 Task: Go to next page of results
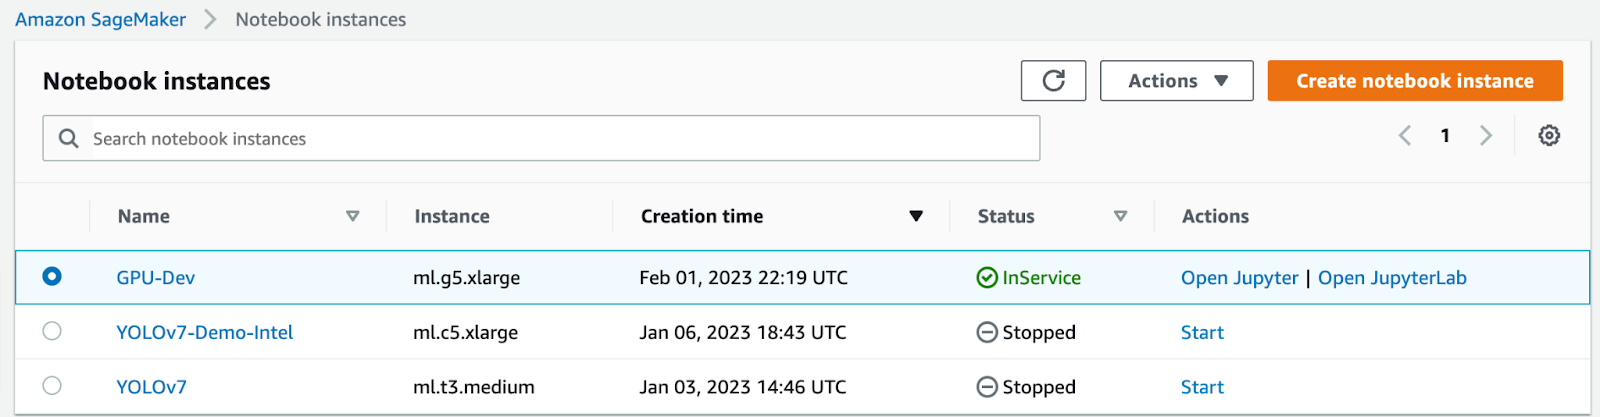(1486, 136)
